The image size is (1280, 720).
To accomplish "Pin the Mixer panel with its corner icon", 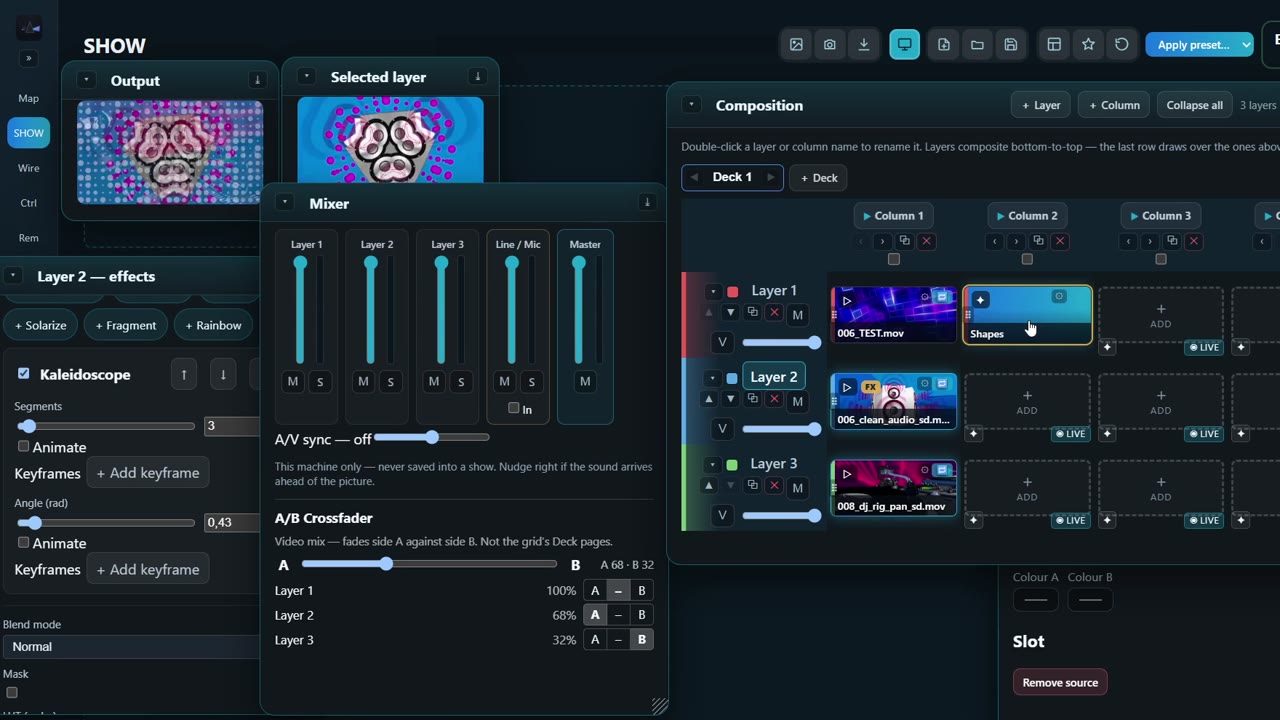I will click(x=647, y=202).
